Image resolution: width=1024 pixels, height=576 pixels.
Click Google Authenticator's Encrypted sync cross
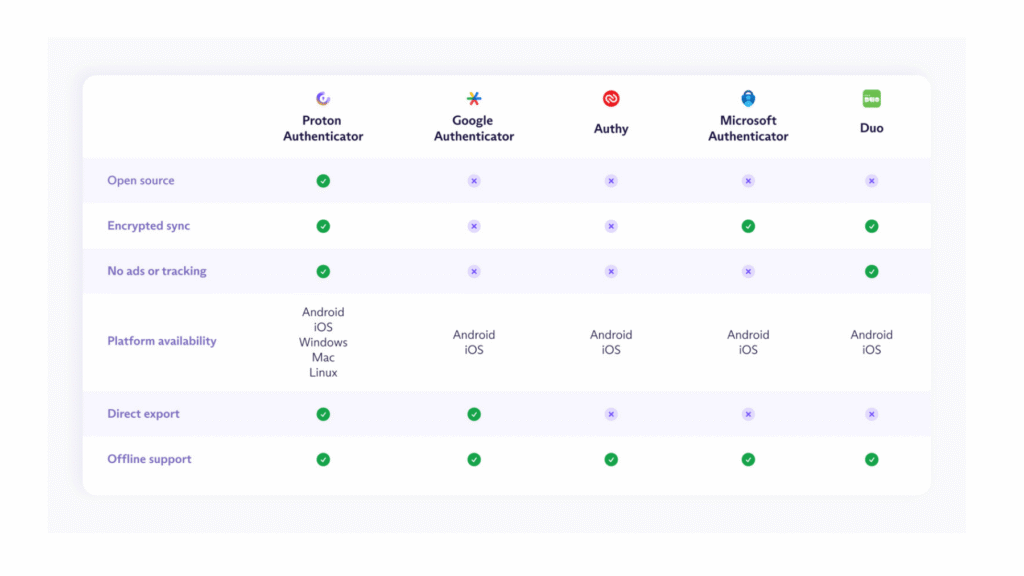click(474, 226)
